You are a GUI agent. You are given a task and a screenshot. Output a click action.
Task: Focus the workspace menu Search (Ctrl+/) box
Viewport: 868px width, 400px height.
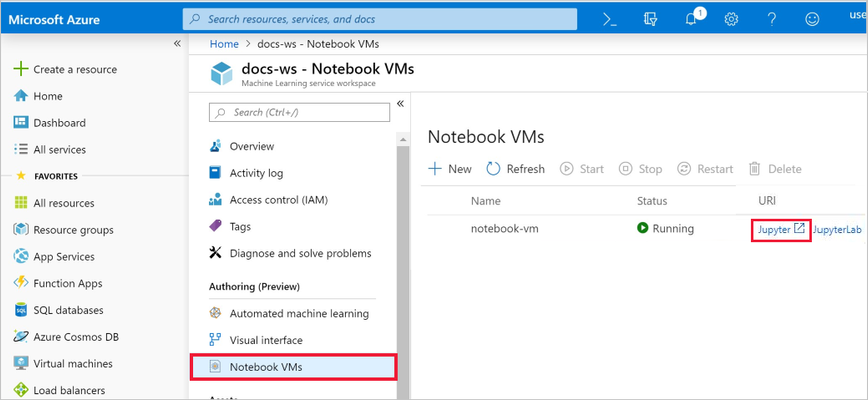pyautogui.click(x=299, y=112)
